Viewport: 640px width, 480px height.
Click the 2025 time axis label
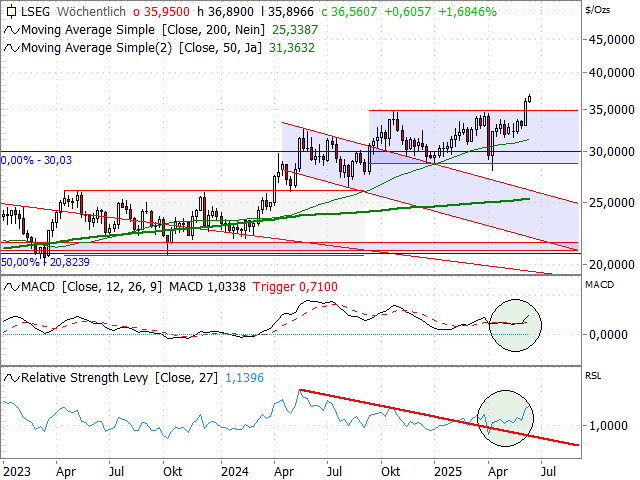click(448, 472)
